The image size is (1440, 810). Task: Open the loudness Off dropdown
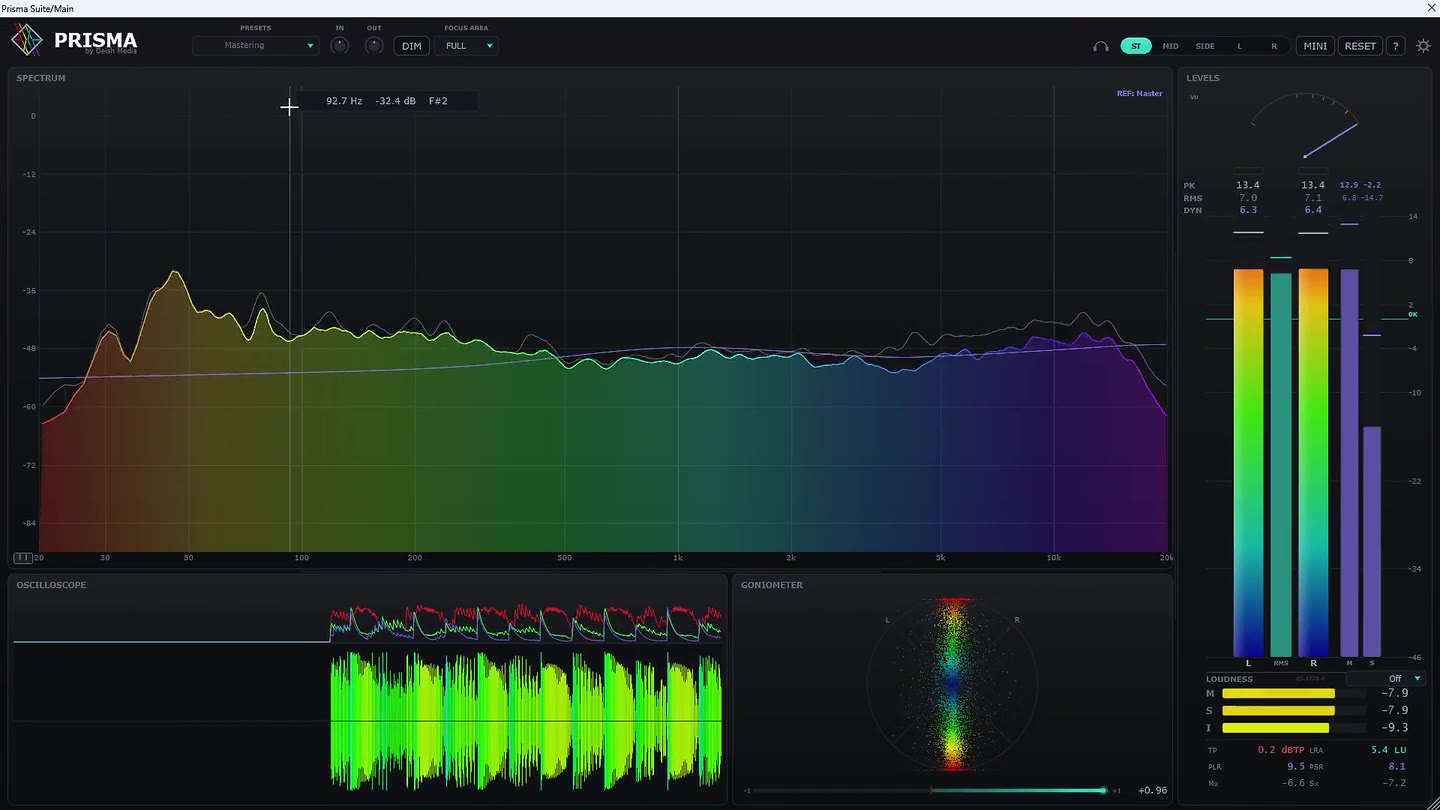point(1384,678)
